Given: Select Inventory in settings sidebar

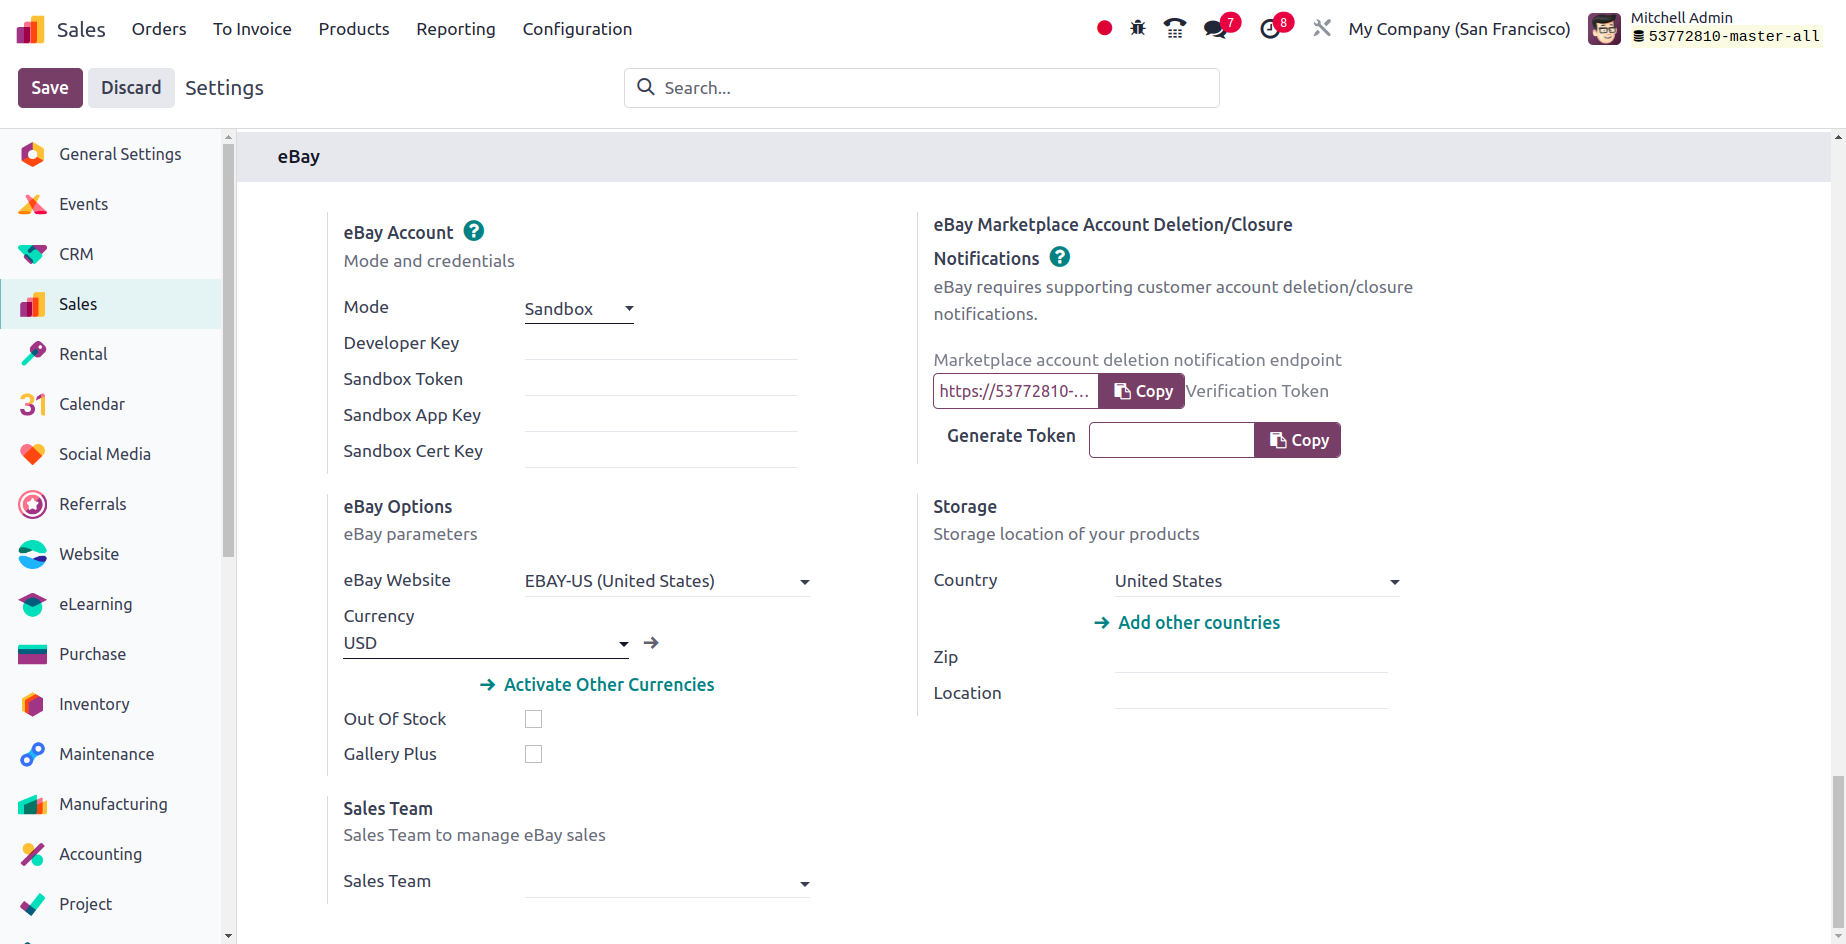Looking at the screenshot, I should pos(111,704).
